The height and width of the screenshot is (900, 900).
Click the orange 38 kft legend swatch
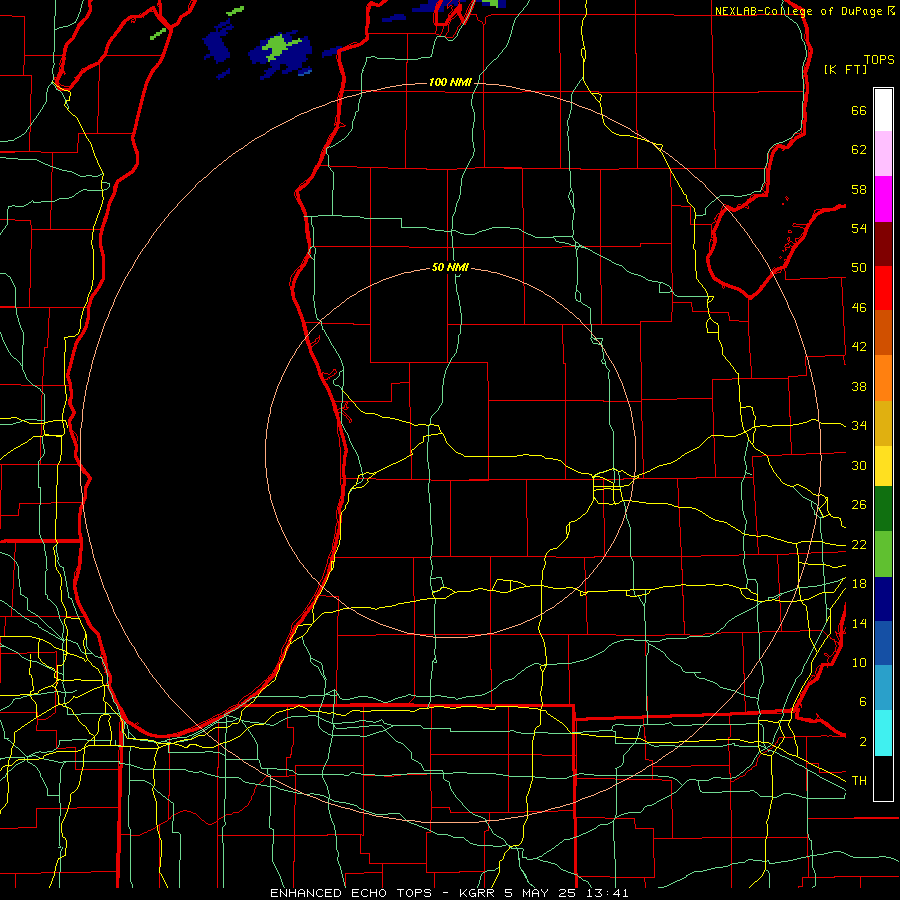click(x=883, y=378)
